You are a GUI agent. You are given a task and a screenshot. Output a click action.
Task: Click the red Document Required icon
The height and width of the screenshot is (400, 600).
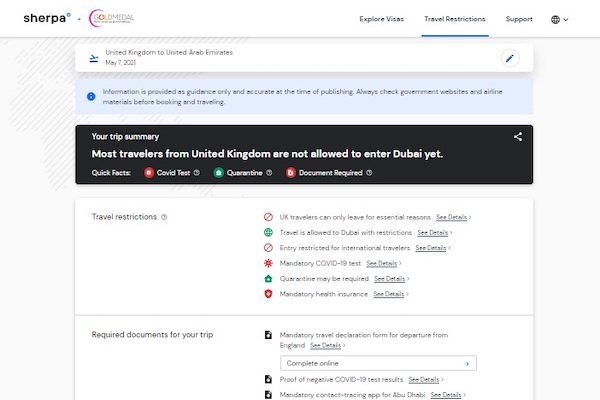click(291, 172)
